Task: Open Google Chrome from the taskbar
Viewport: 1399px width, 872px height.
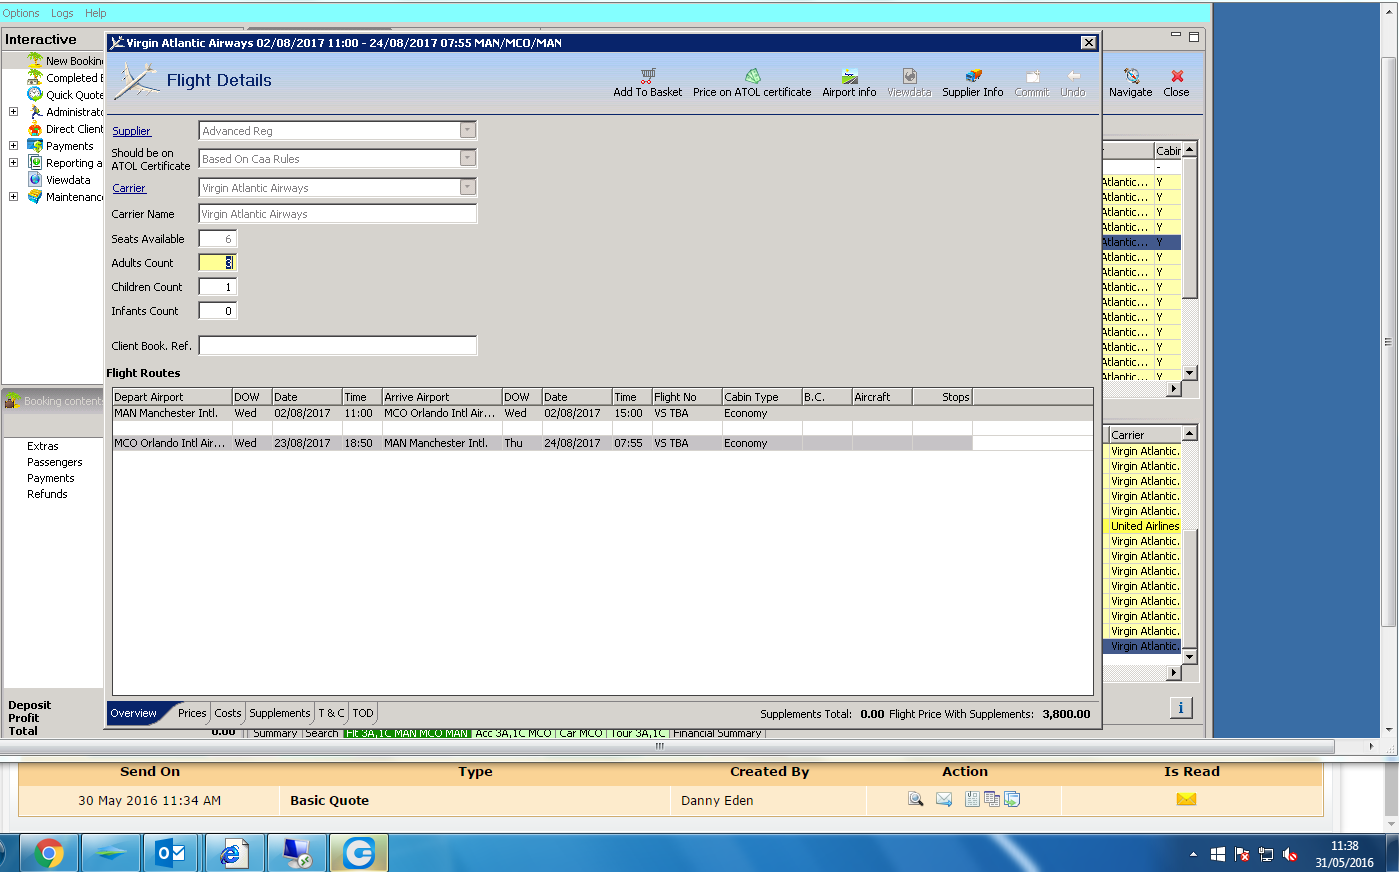Action: pos(48,853)
